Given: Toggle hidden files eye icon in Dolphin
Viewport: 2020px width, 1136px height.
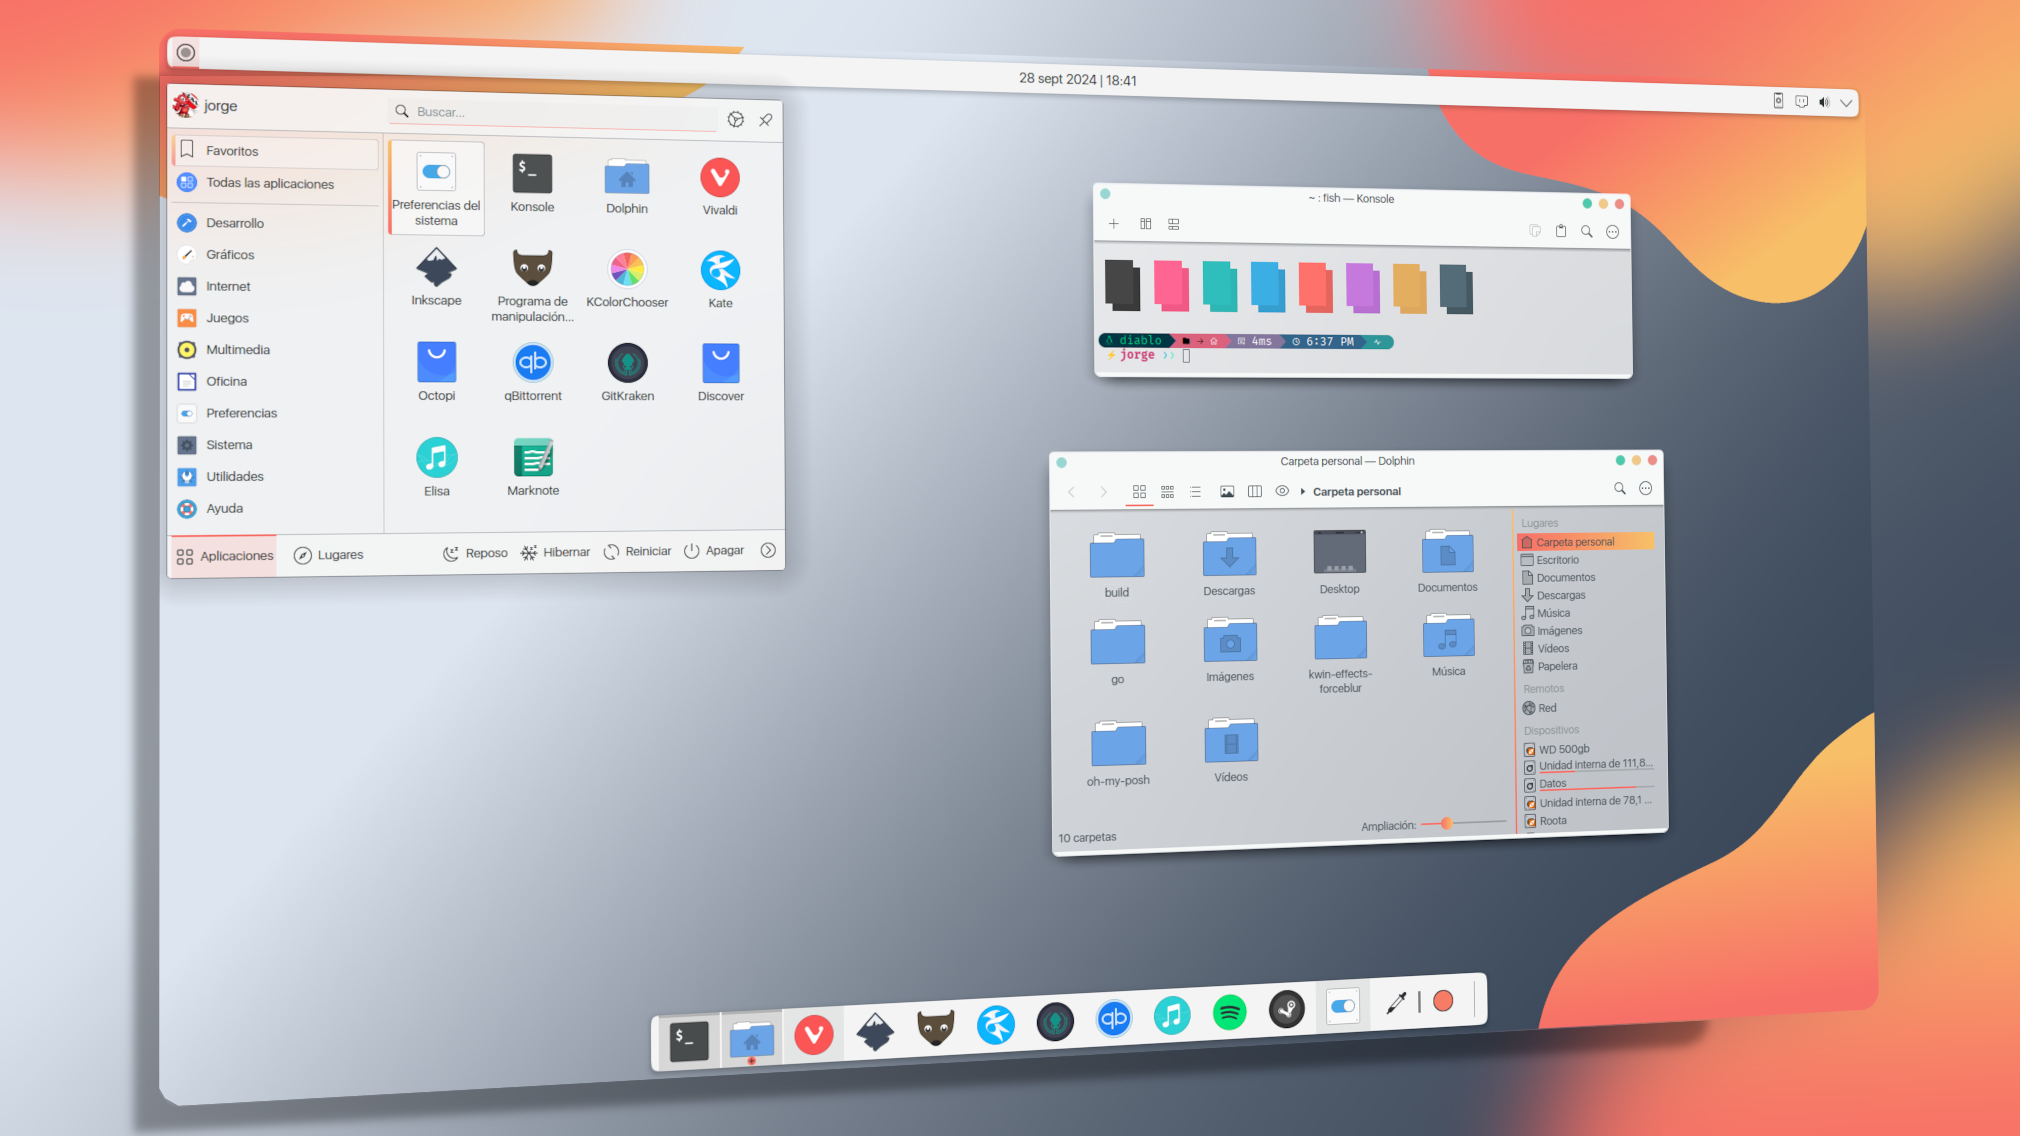Looking at the screenshot, I should 1282,490.
